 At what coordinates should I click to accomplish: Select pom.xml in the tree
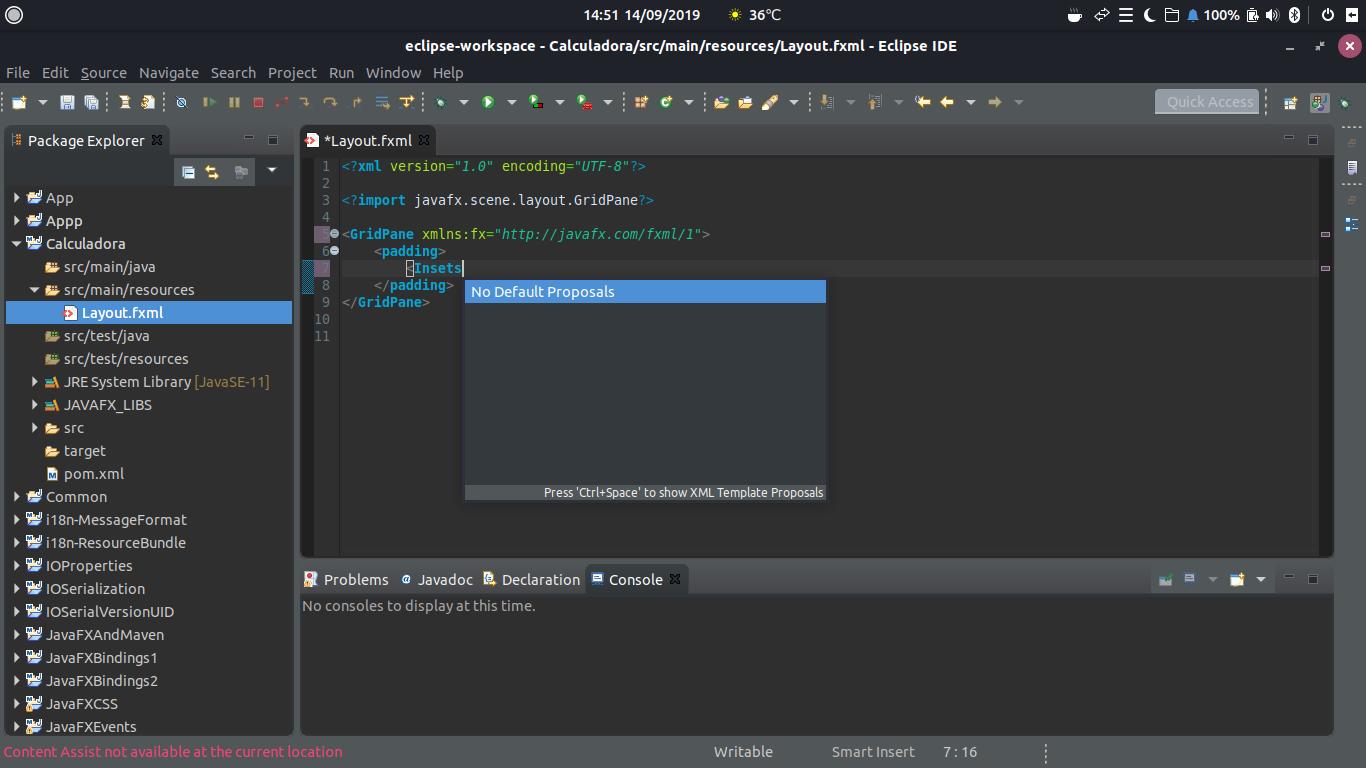pos(94,474)
